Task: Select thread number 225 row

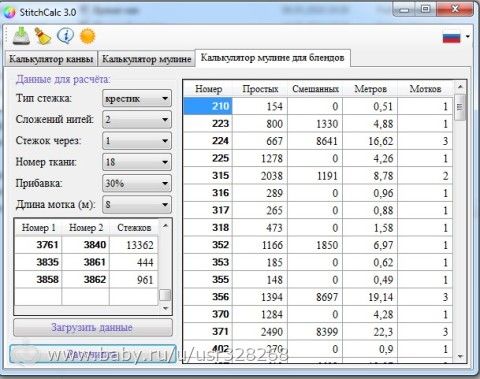Action: click(x=318, y=158)
